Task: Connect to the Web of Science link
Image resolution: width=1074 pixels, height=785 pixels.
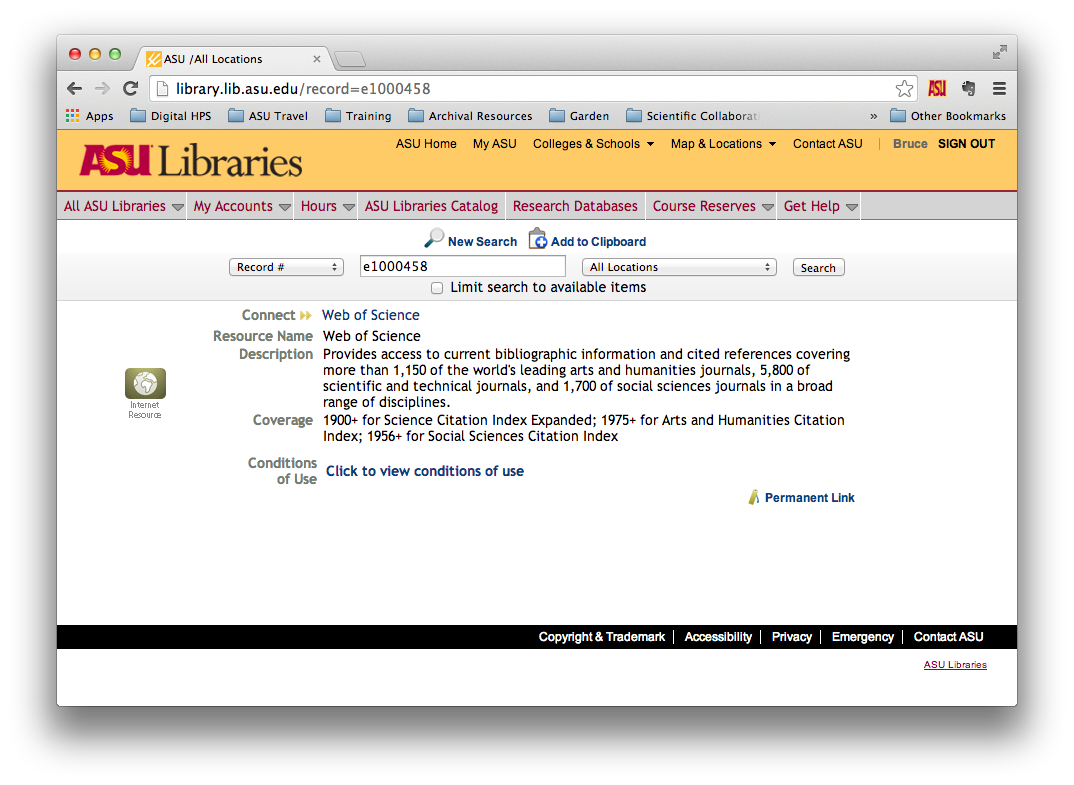Action: point(371,315)
